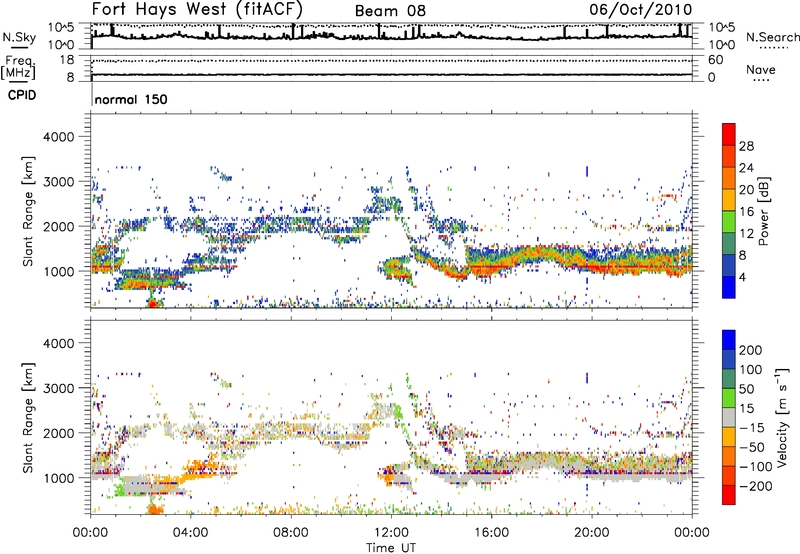Click the '08:00' time axis label
800x554 pixels.
click(x=291, y=533)
